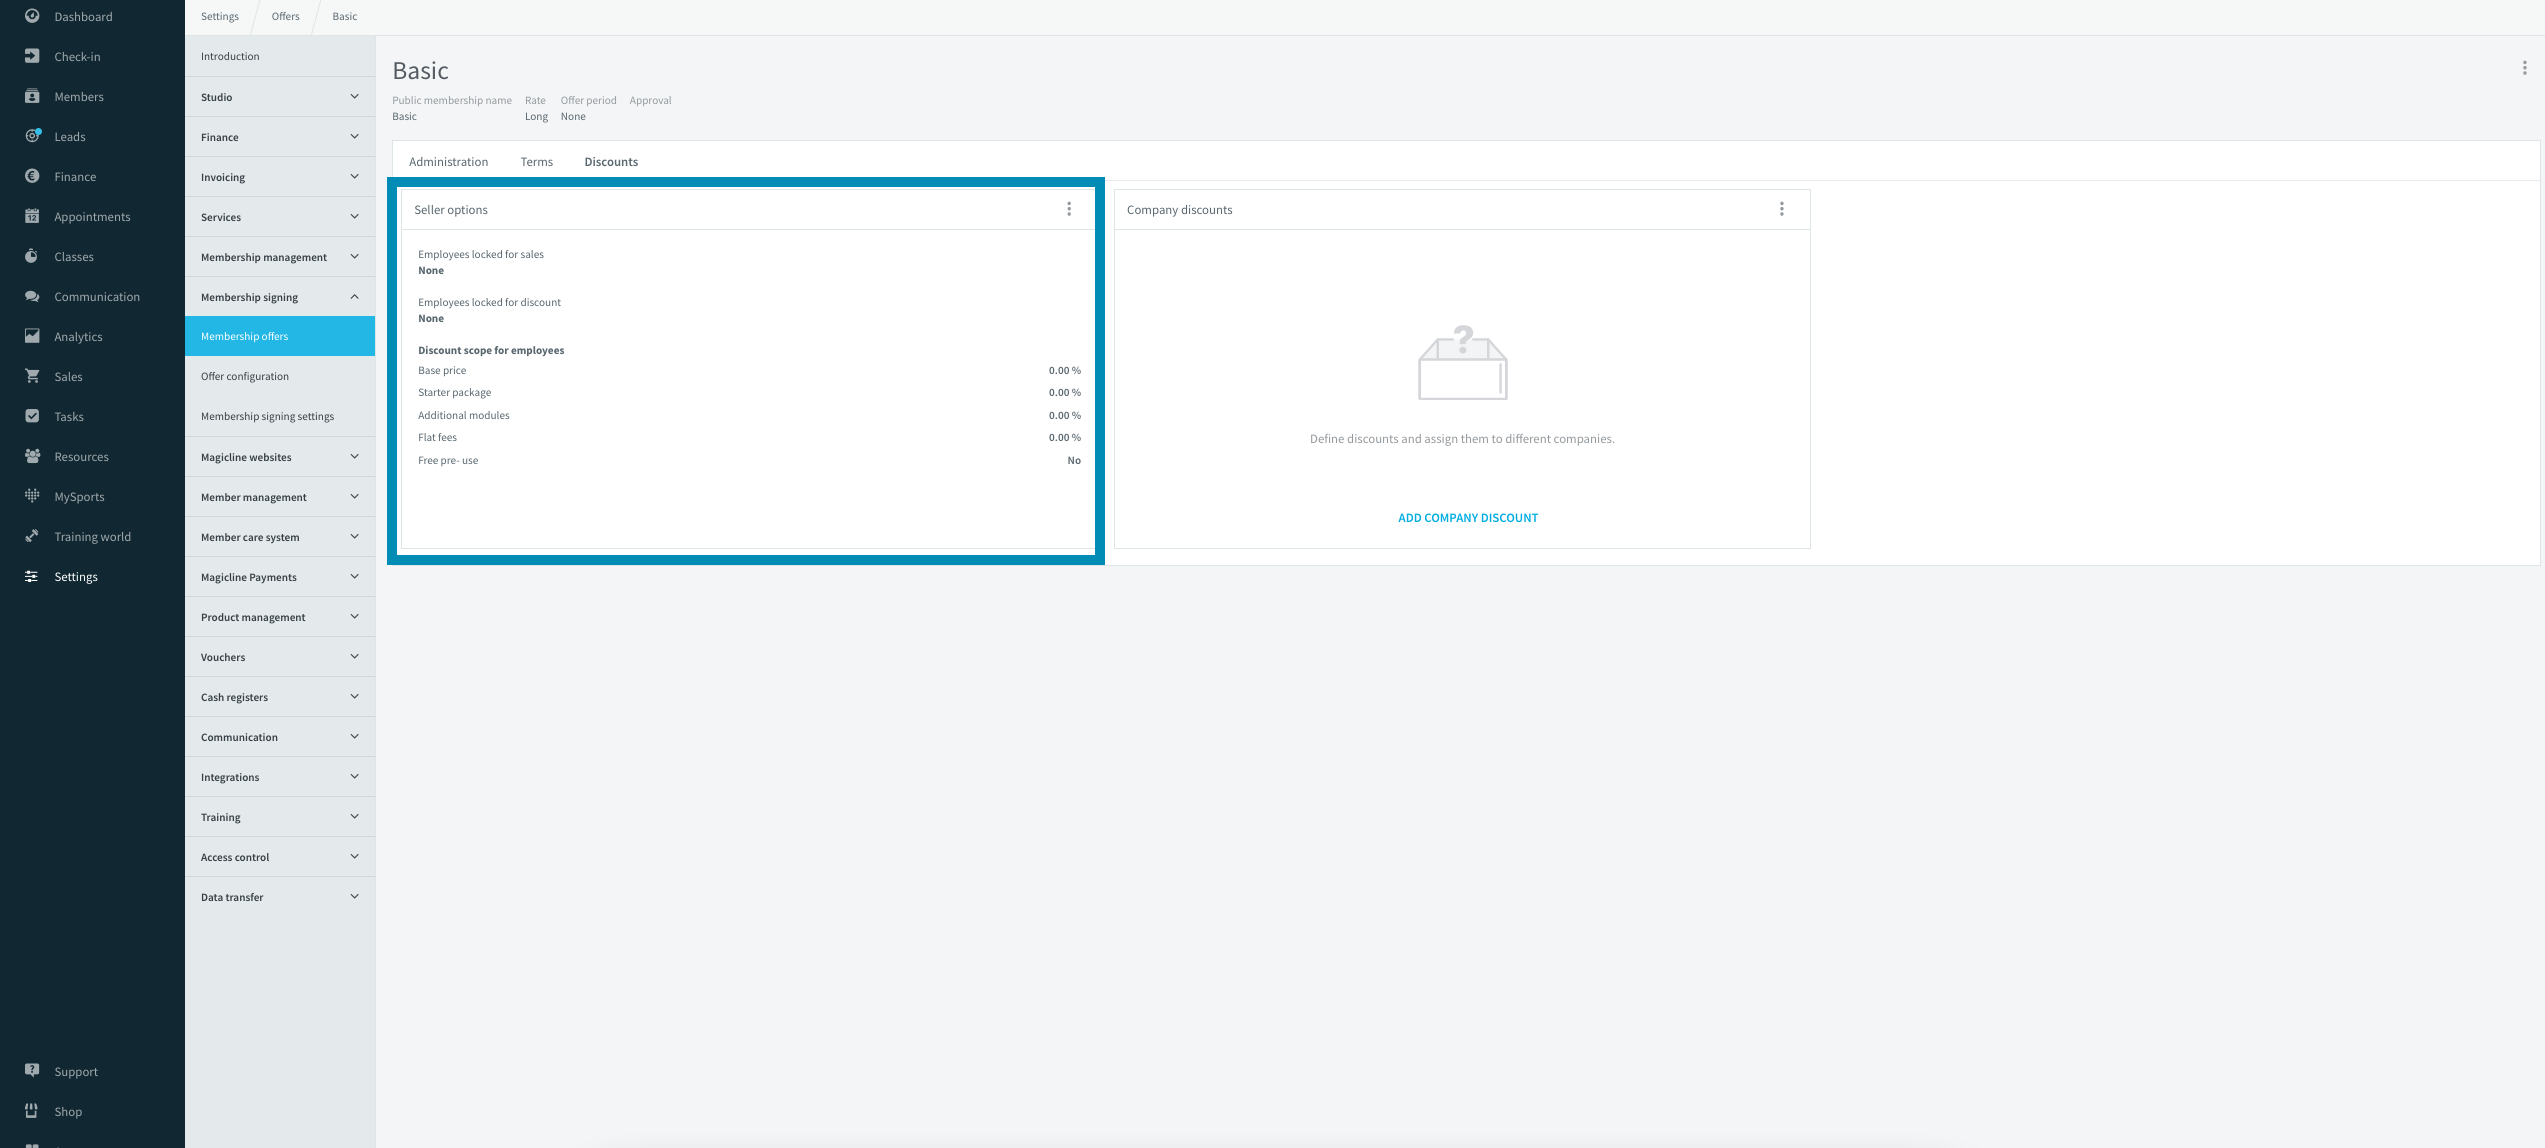Expand the Member care system section

tap(280, 537)
